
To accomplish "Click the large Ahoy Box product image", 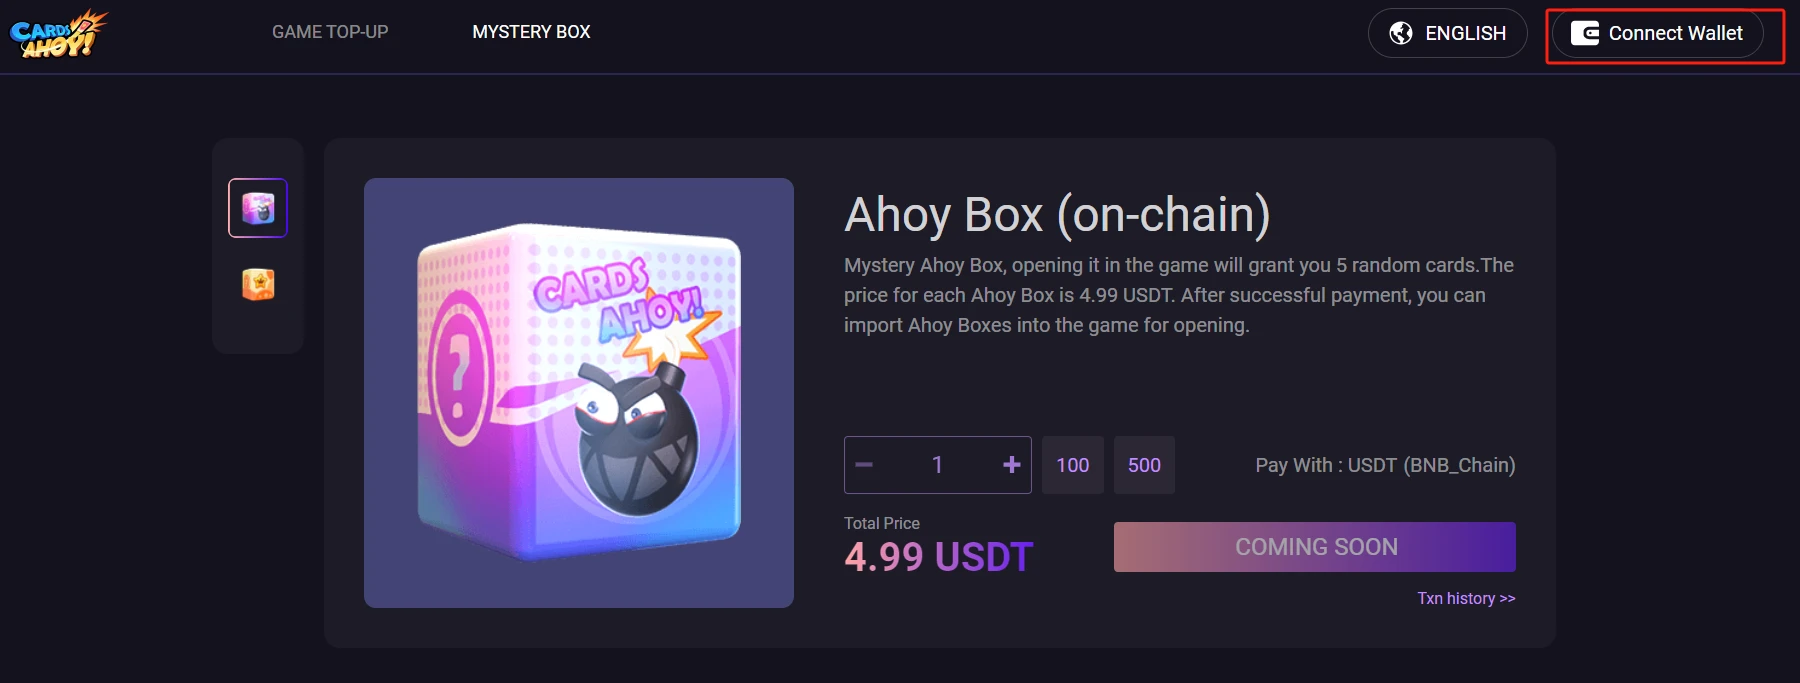I will tap(579, 392).
